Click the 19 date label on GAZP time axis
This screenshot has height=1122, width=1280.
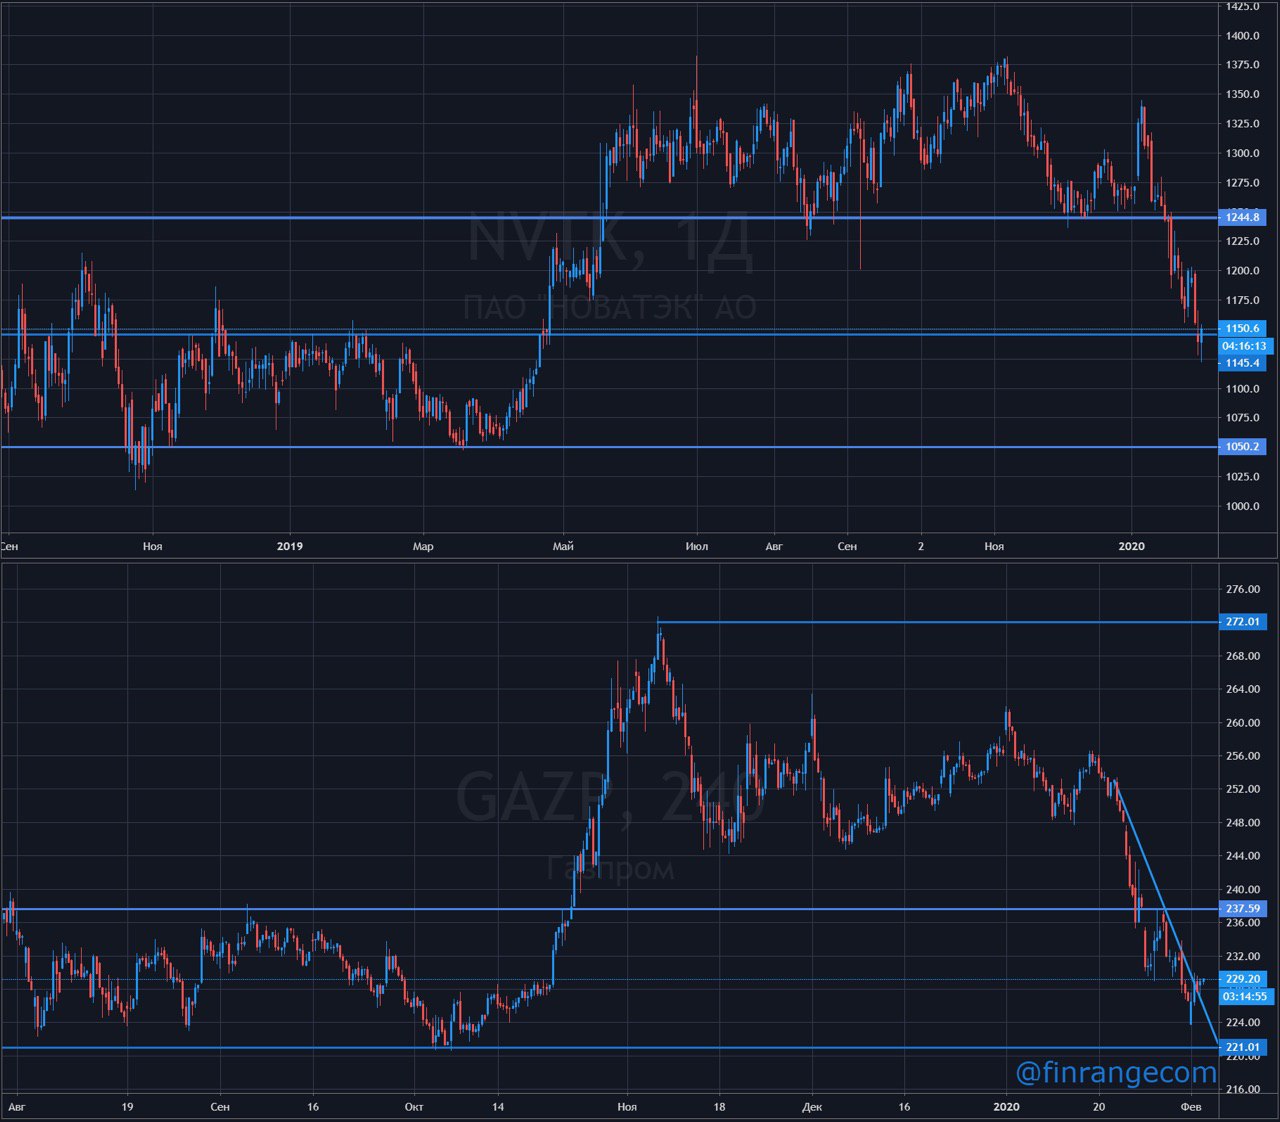(x=127, y=1107)
